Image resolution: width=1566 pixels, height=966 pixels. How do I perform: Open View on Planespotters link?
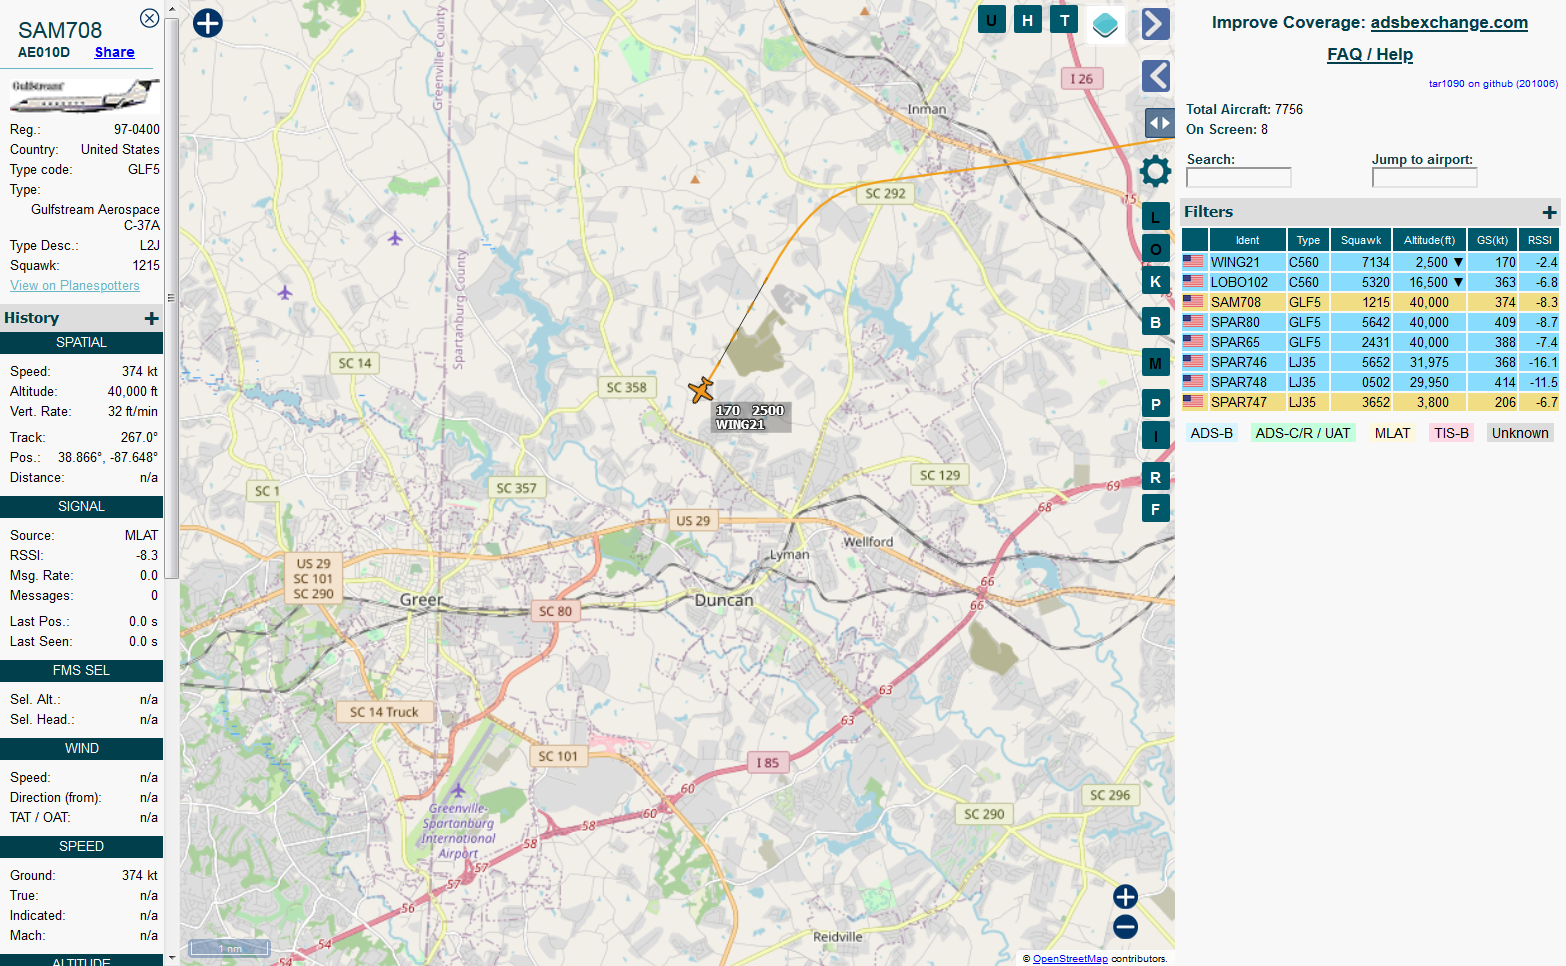(75, 285)
